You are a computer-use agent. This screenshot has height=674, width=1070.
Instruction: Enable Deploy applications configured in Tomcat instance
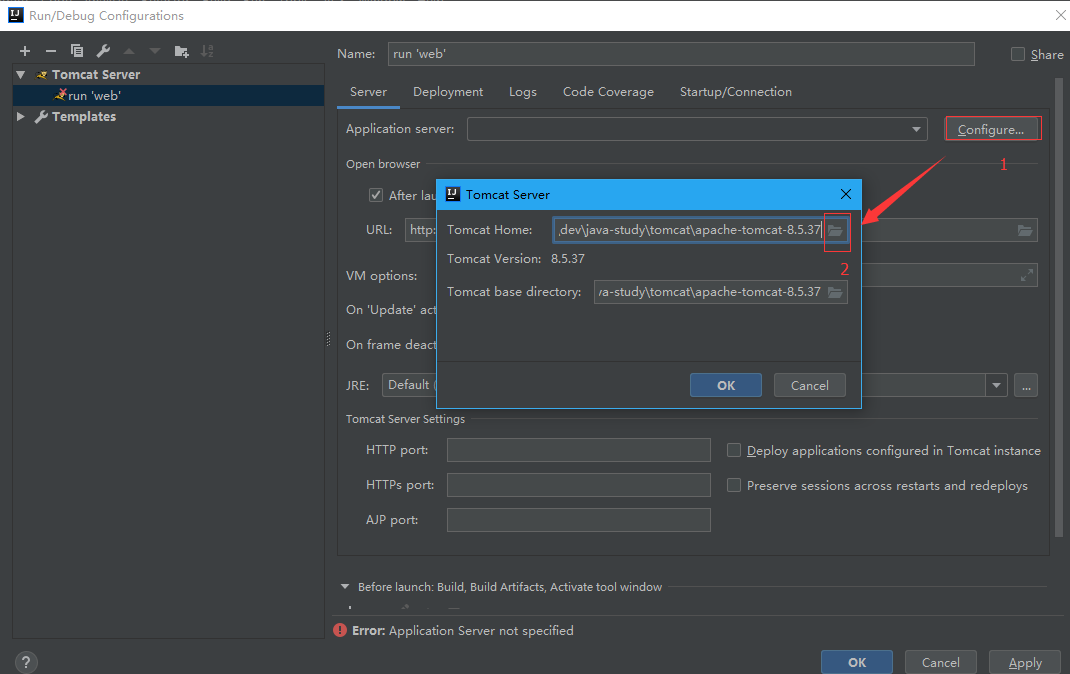coord(734,450)
